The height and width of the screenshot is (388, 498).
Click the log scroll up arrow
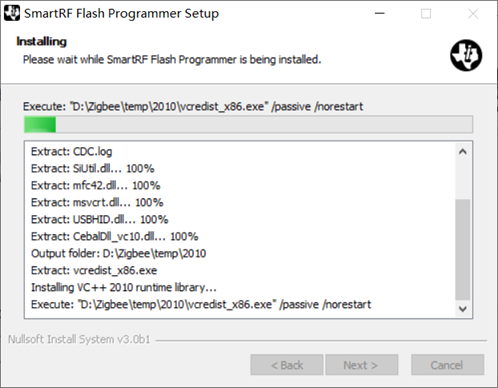(x=462, y=152)
